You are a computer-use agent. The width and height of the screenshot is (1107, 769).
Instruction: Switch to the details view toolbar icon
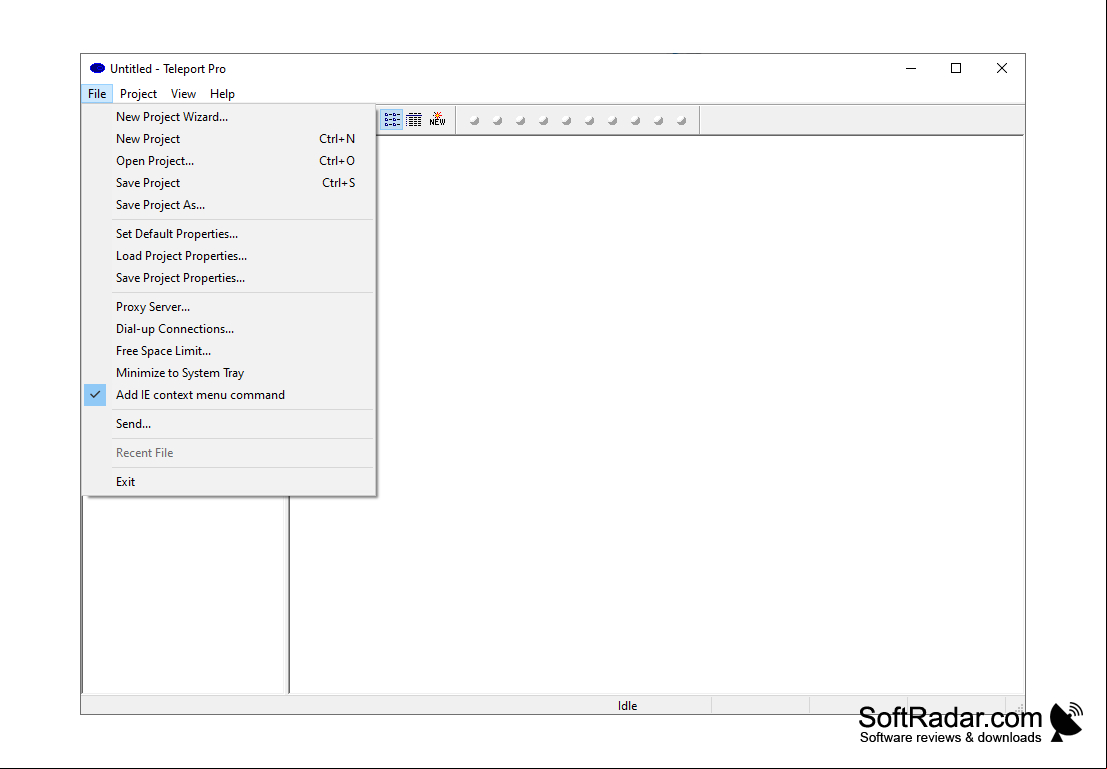tap(414, 120)
